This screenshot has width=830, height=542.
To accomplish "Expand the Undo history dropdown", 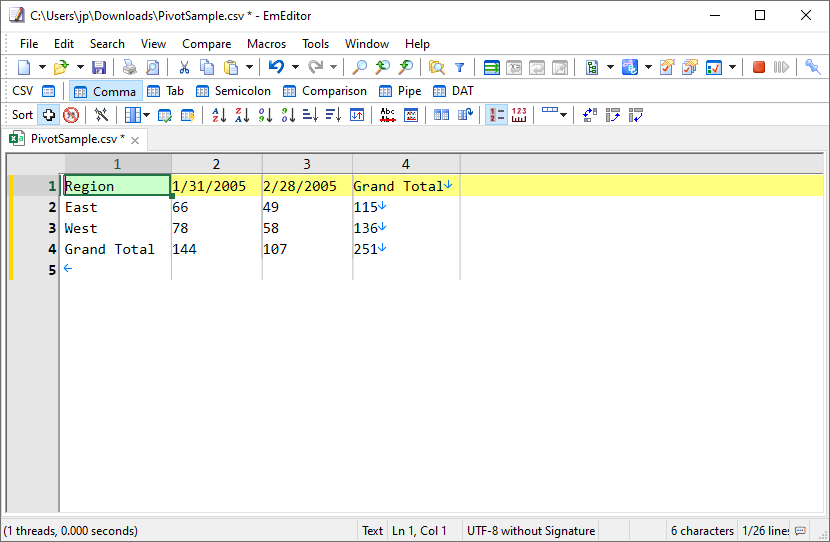I will pos(295,67).
